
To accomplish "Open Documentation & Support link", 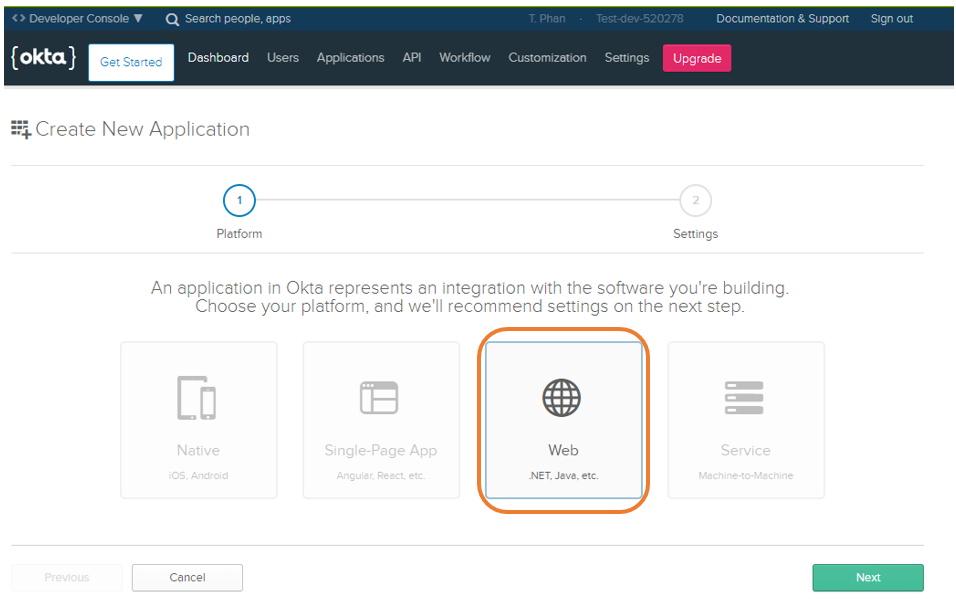I will tap(782, 19).
